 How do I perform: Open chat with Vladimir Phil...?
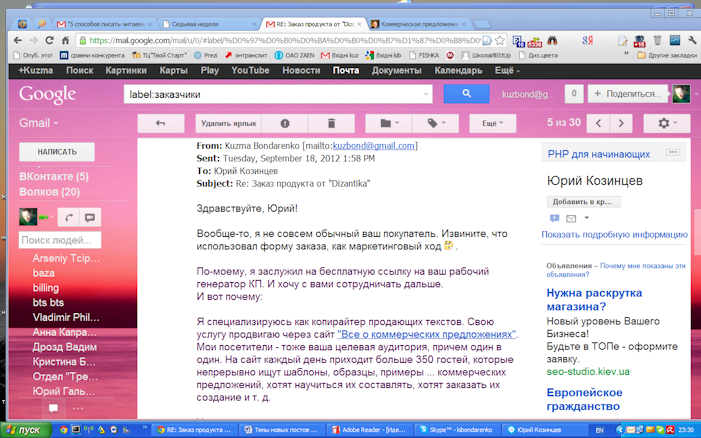tap(66, 317)
